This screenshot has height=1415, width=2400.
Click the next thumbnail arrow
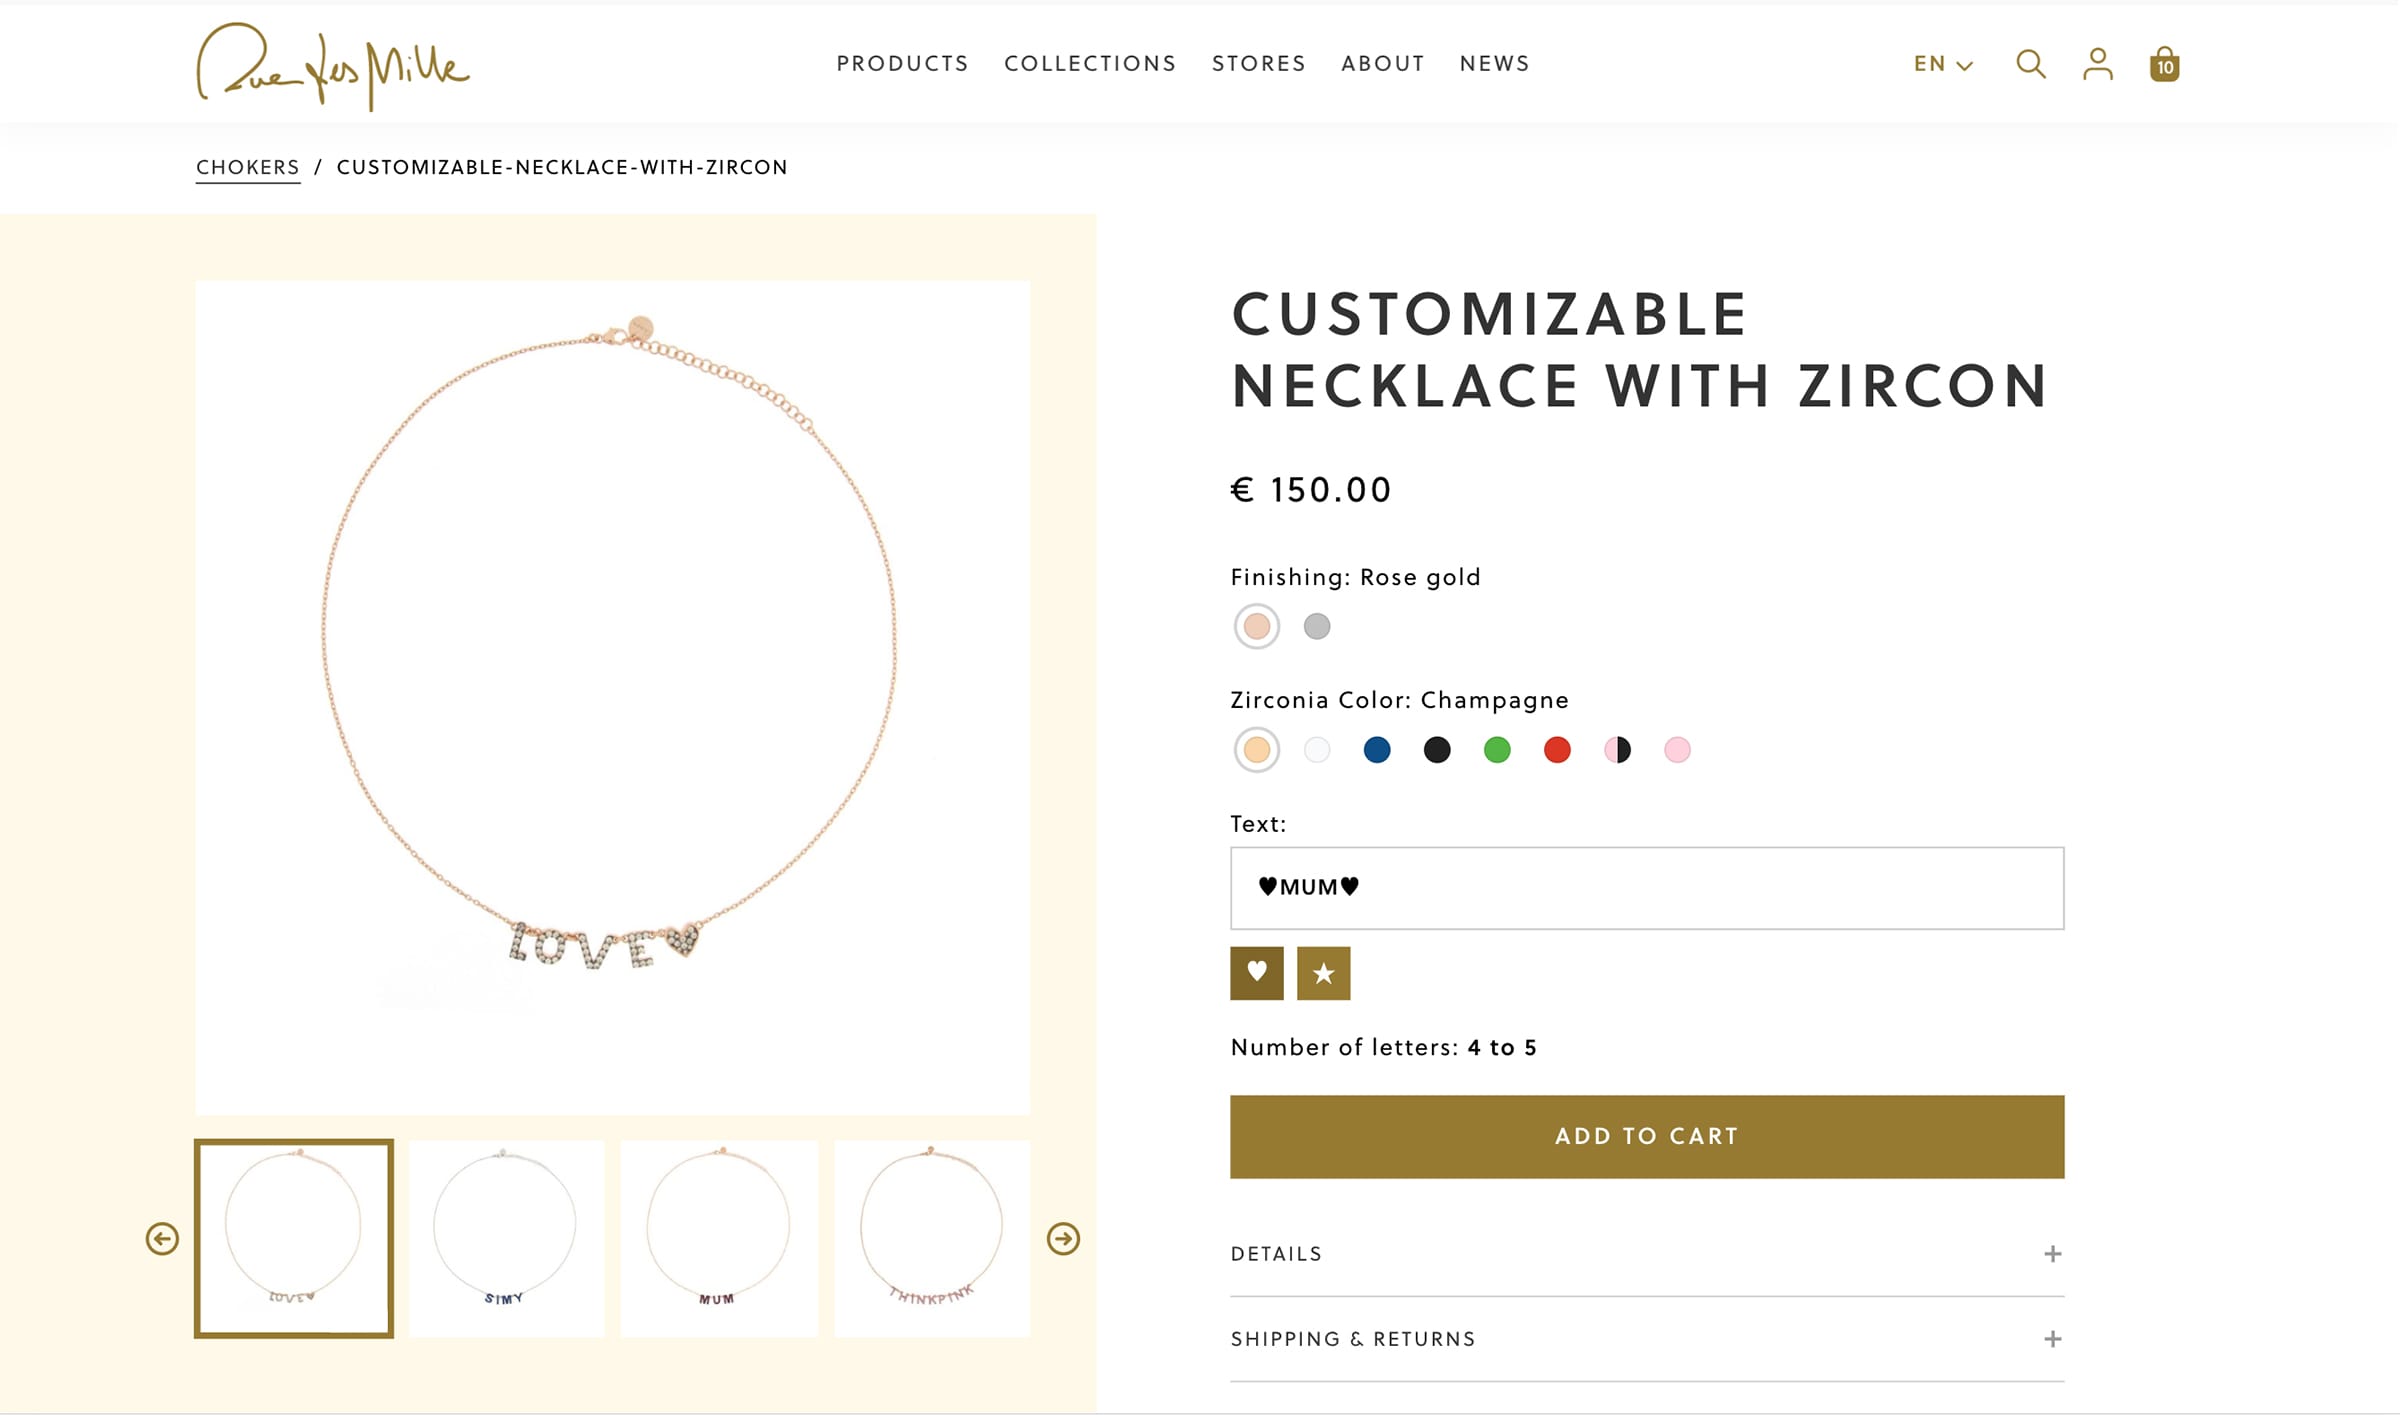click(1062, 1237)
